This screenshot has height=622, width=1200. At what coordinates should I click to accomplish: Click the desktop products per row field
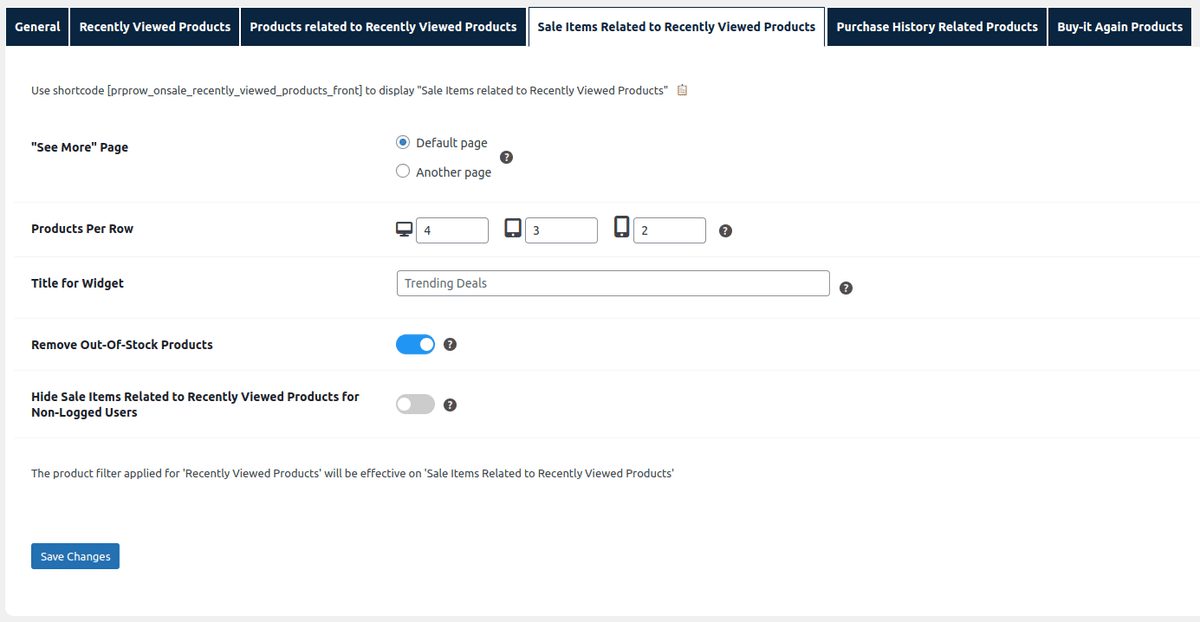[452, 230]
